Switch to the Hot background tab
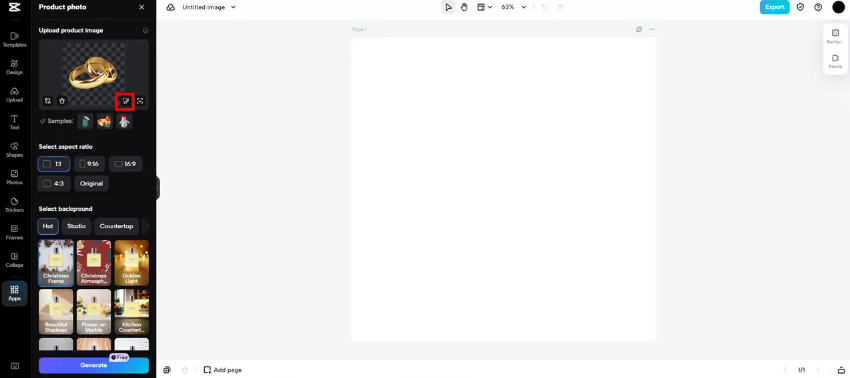The width and height of the screenshot is (850, 378). pos(48,226)
